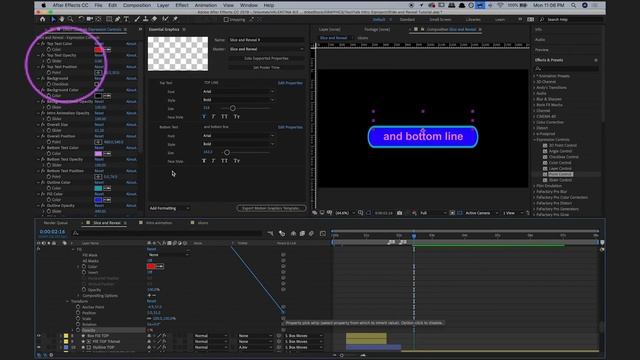Click all caps TT icon for Top Text
Image resolution: width=640 pixels, height=360 pixels.
pos(224,117)
